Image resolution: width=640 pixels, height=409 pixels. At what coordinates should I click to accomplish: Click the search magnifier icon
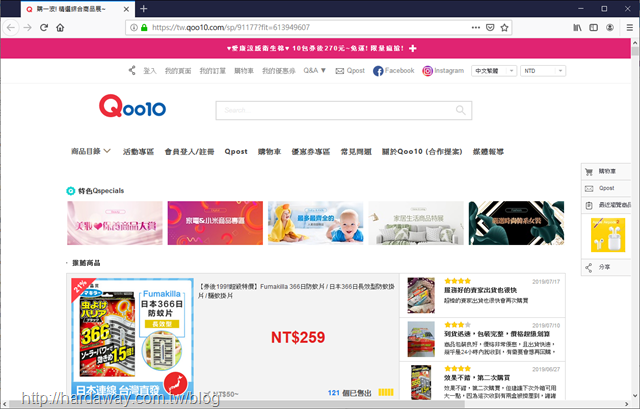click(x=460, y=110)
